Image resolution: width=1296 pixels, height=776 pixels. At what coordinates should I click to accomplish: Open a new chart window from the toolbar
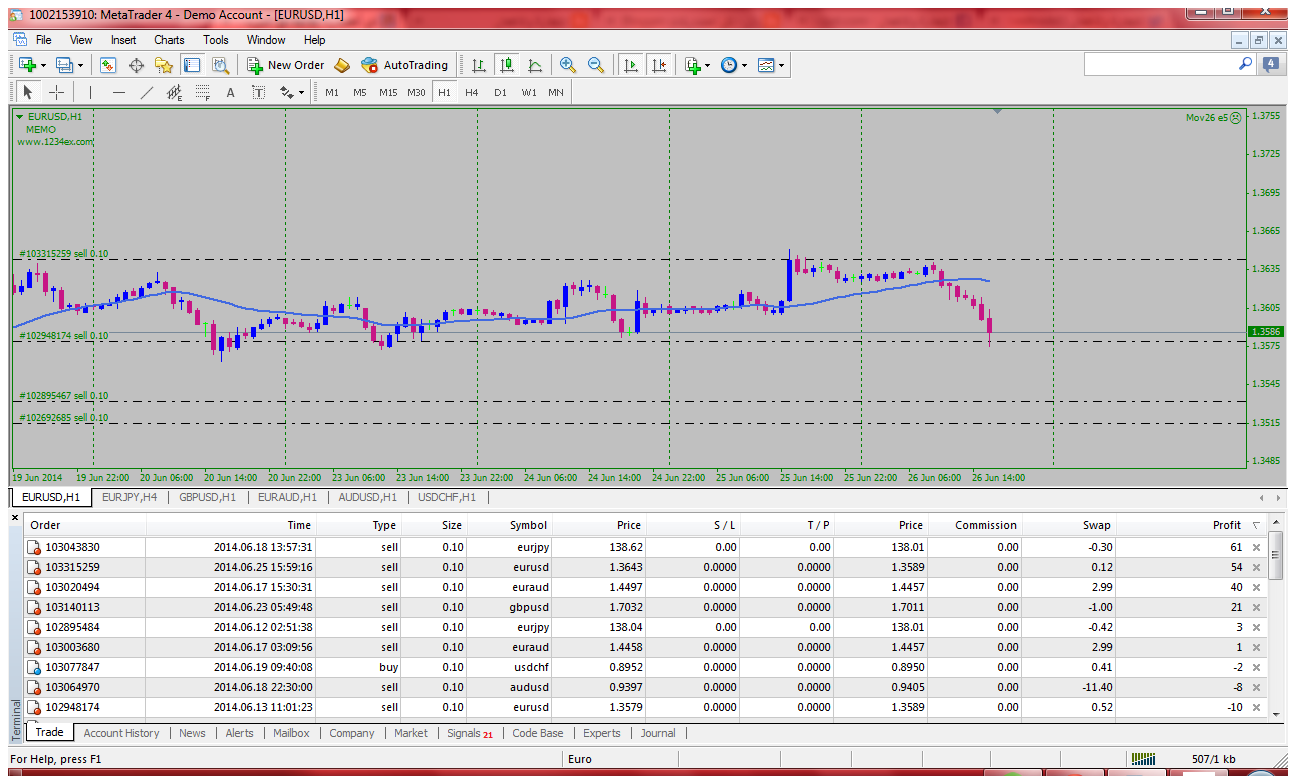pos(27,65)
